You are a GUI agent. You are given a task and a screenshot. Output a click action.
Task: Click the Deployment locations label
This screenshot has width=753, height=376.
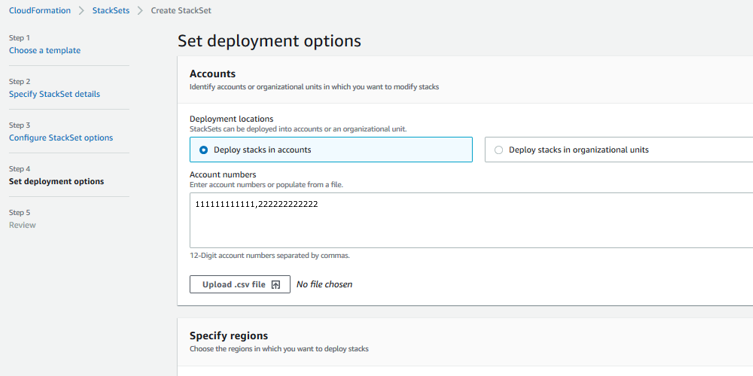pyautogui.click(x=231, y=119)
